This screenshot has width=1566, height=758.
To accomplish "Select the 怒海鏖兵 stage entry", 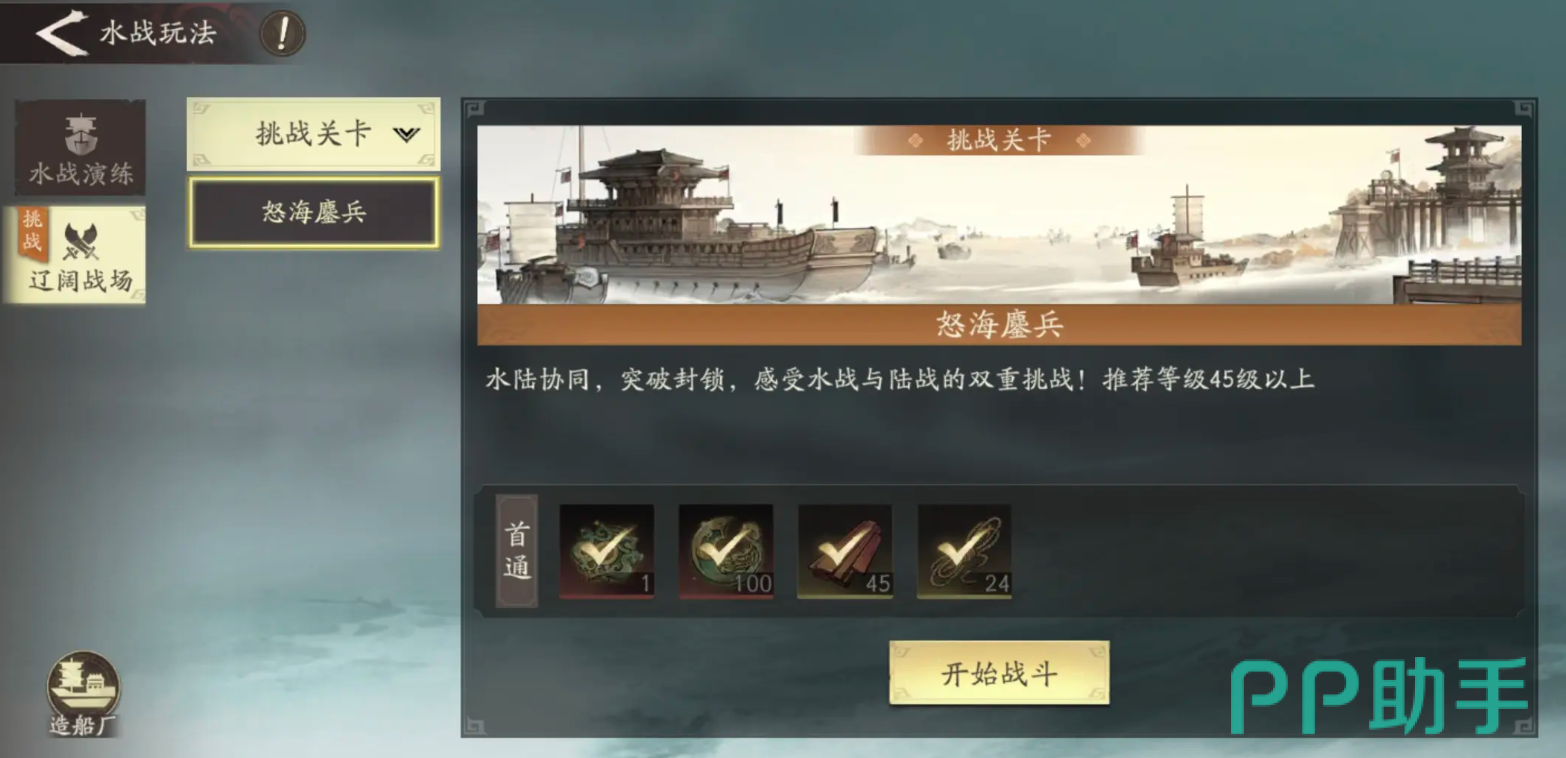I will click(x=314, y=212).
